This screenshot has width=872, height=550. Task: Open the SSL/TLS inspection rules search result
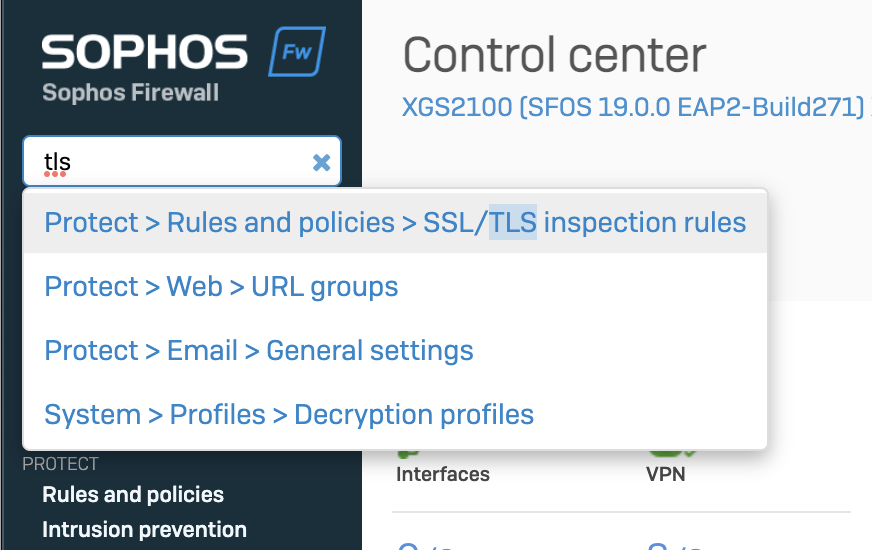(395, 222)
